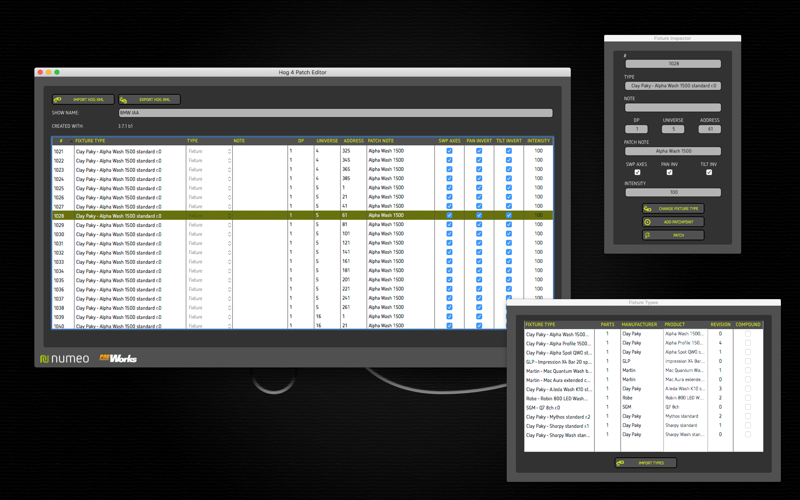Click Patch Note field in Fixture Inspector

673,151
